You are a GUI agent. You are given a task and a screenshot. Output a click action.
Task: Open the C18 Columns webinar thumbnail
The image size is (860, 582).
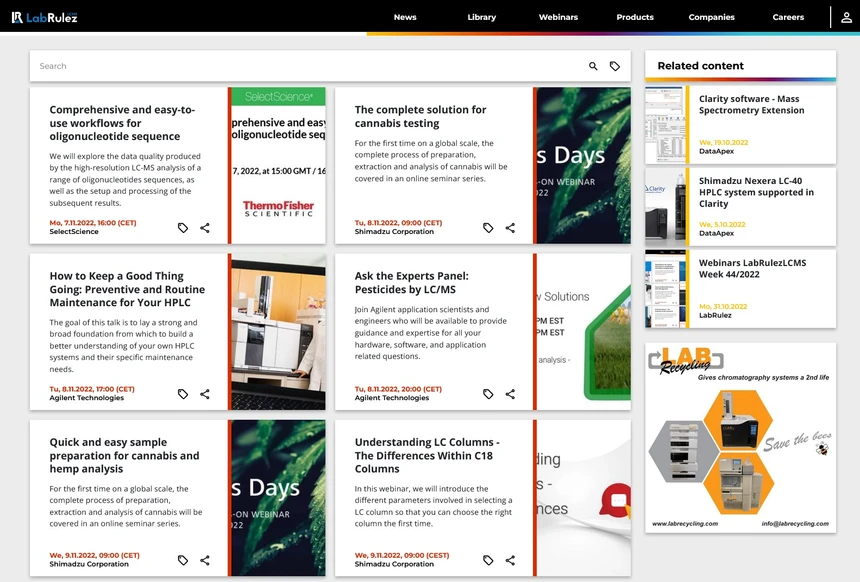(584, 498)
